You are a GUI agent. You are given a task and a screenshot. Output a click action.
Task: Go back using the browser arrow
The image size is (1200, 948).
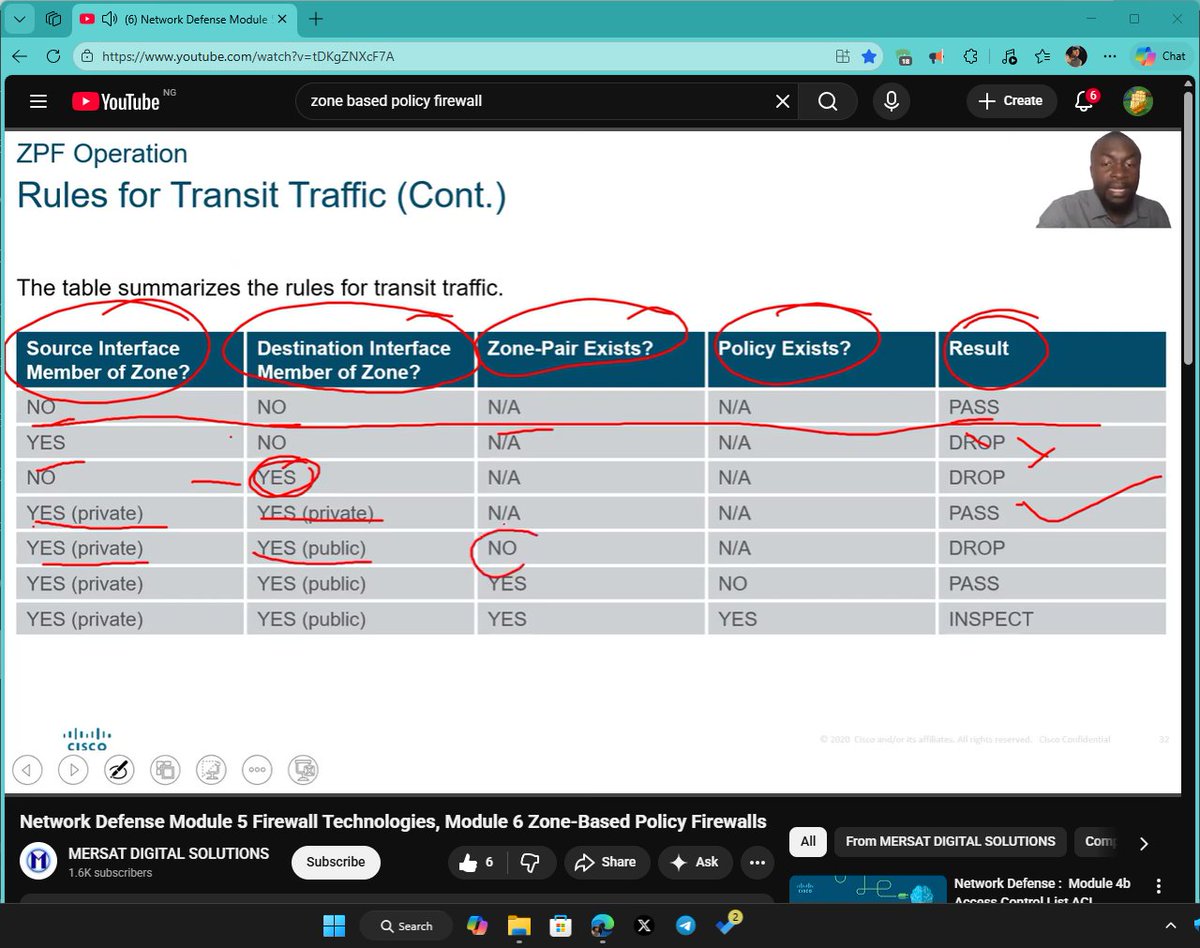20,56
